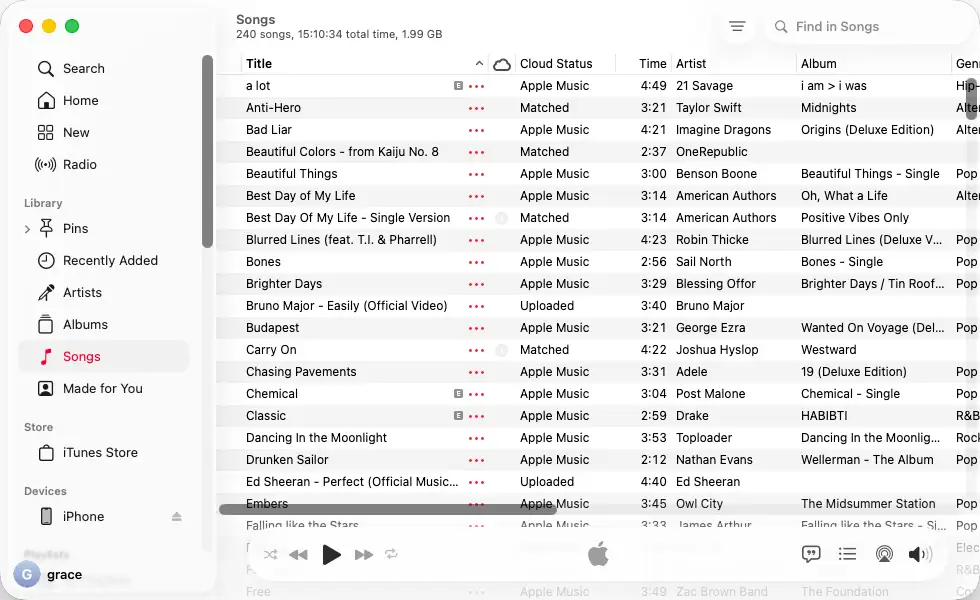
Task: Select Songs in the sidebar
Action: coord(104,356)
